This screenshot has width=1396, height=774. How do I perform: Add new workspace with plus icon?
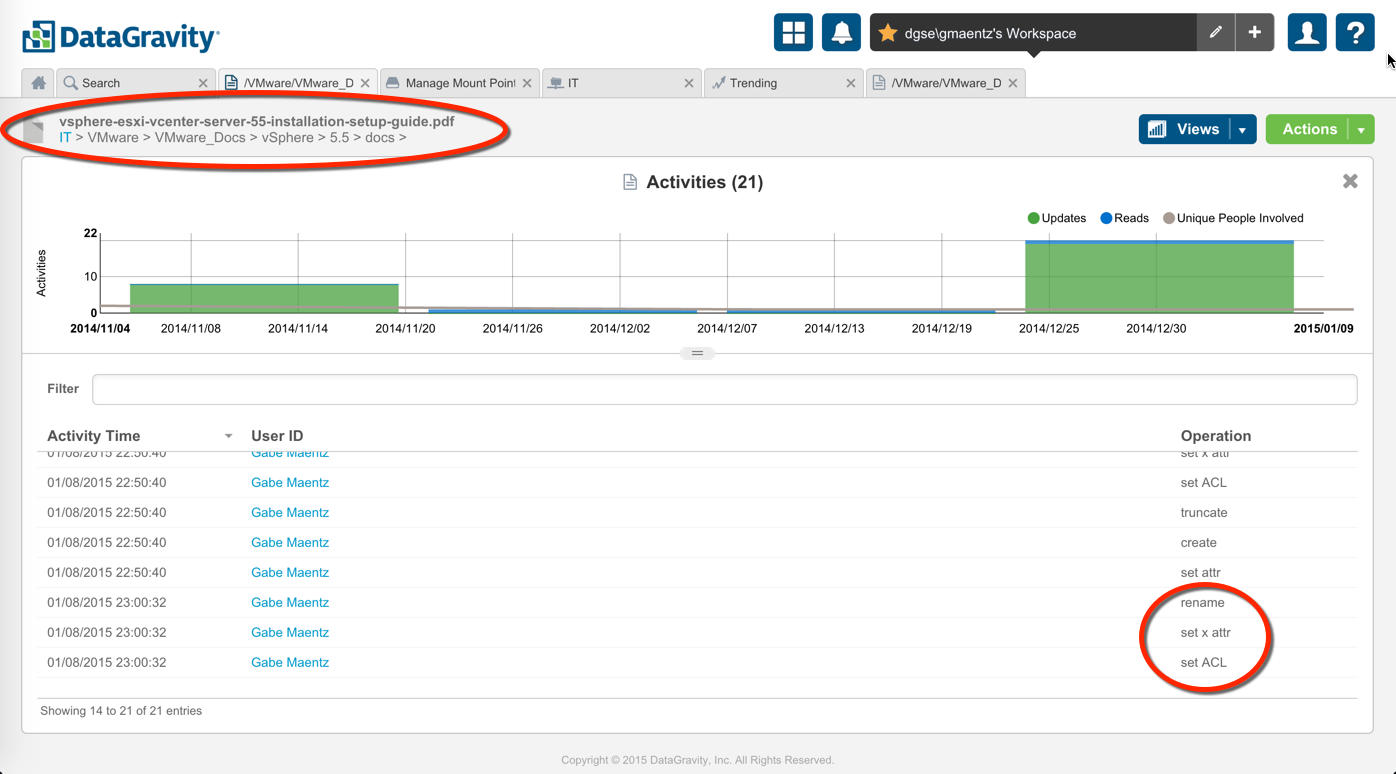1254,32
